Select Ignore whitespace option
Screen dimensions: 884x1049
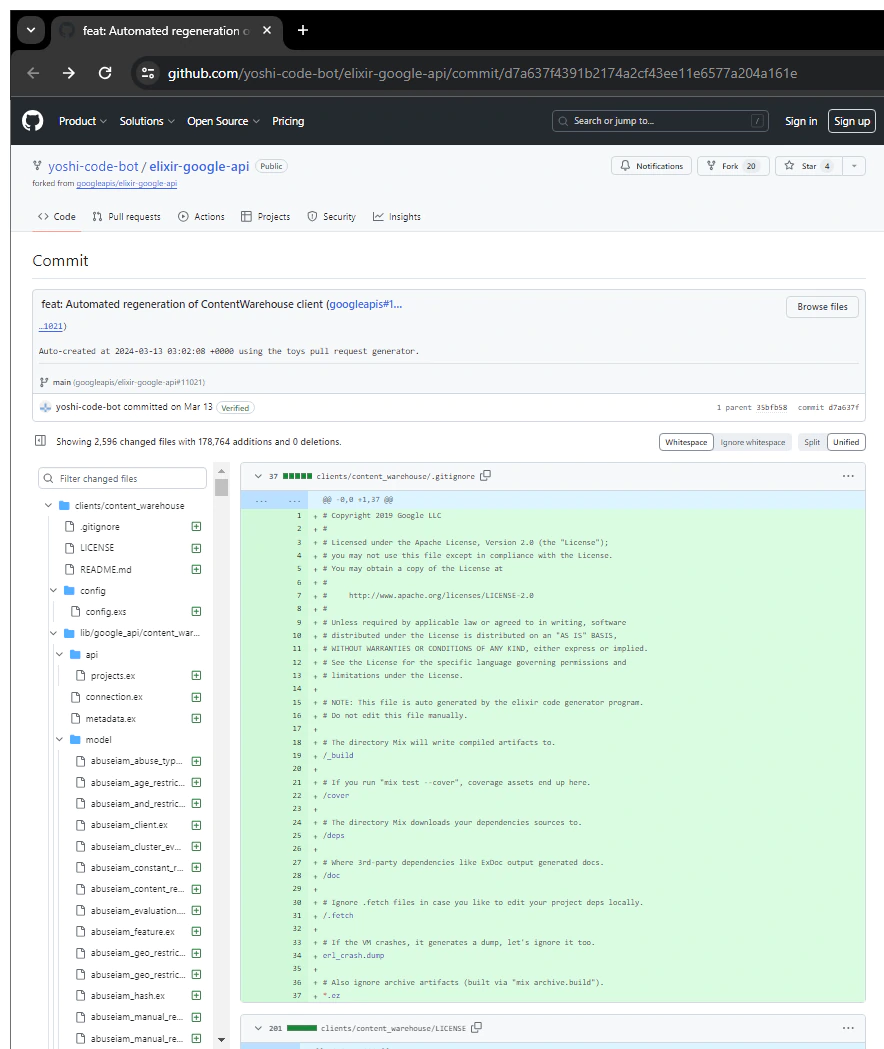[753, 442]
